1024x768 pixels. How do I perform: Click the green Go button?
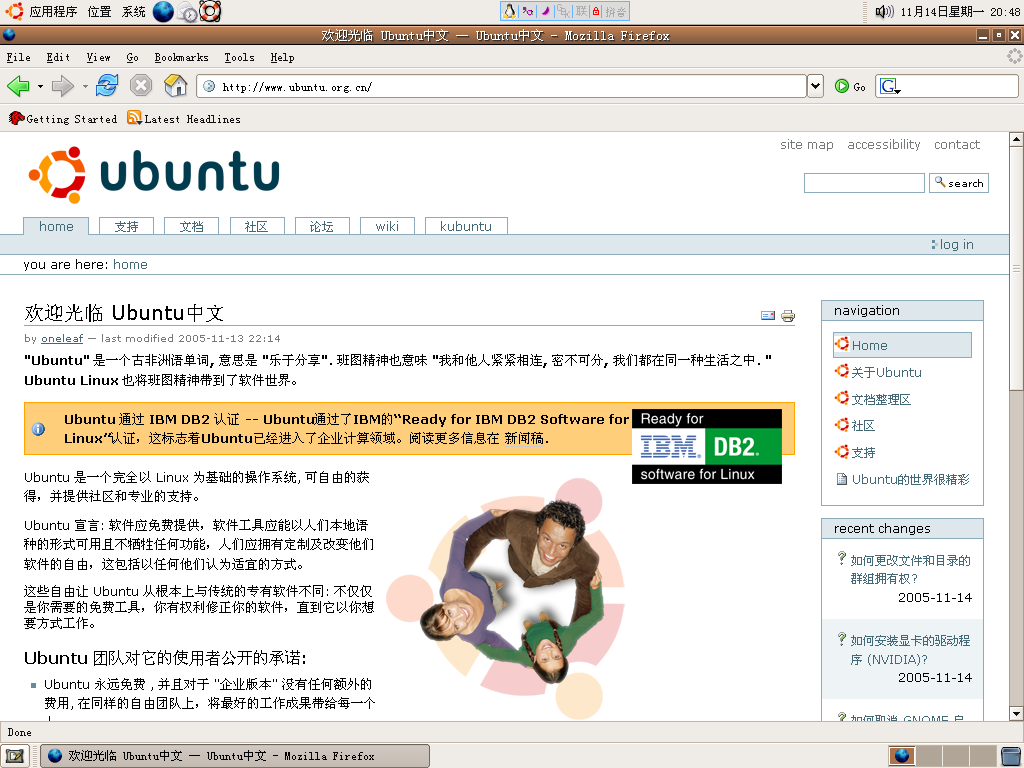[850, 86]
